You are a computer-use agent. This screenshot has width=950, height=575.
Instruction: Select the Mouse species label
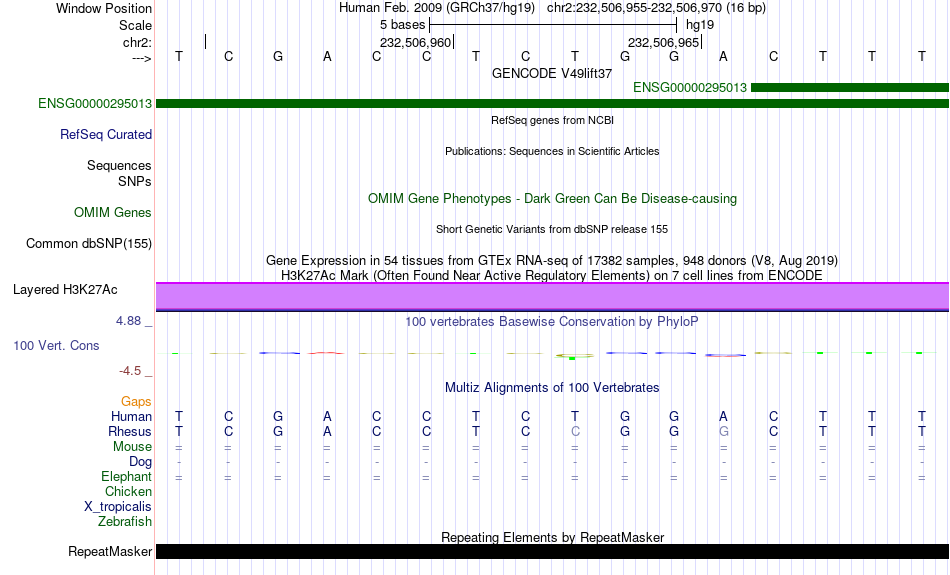(132, 447)
